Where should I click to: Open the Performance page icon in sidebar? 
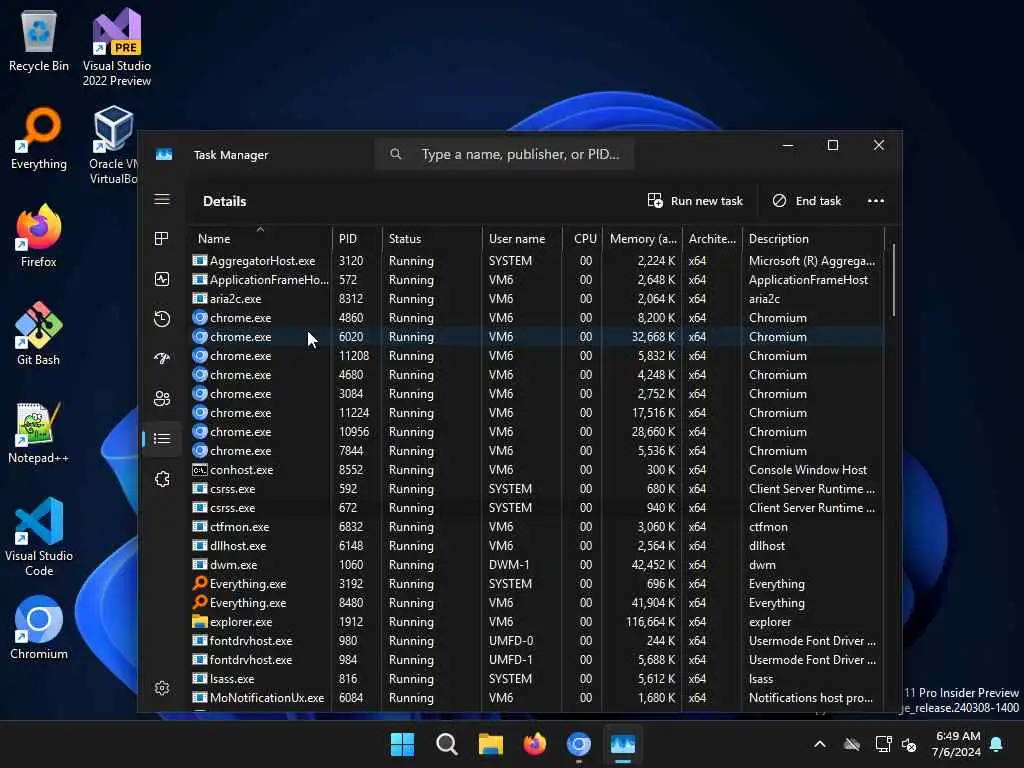[162, 279]
